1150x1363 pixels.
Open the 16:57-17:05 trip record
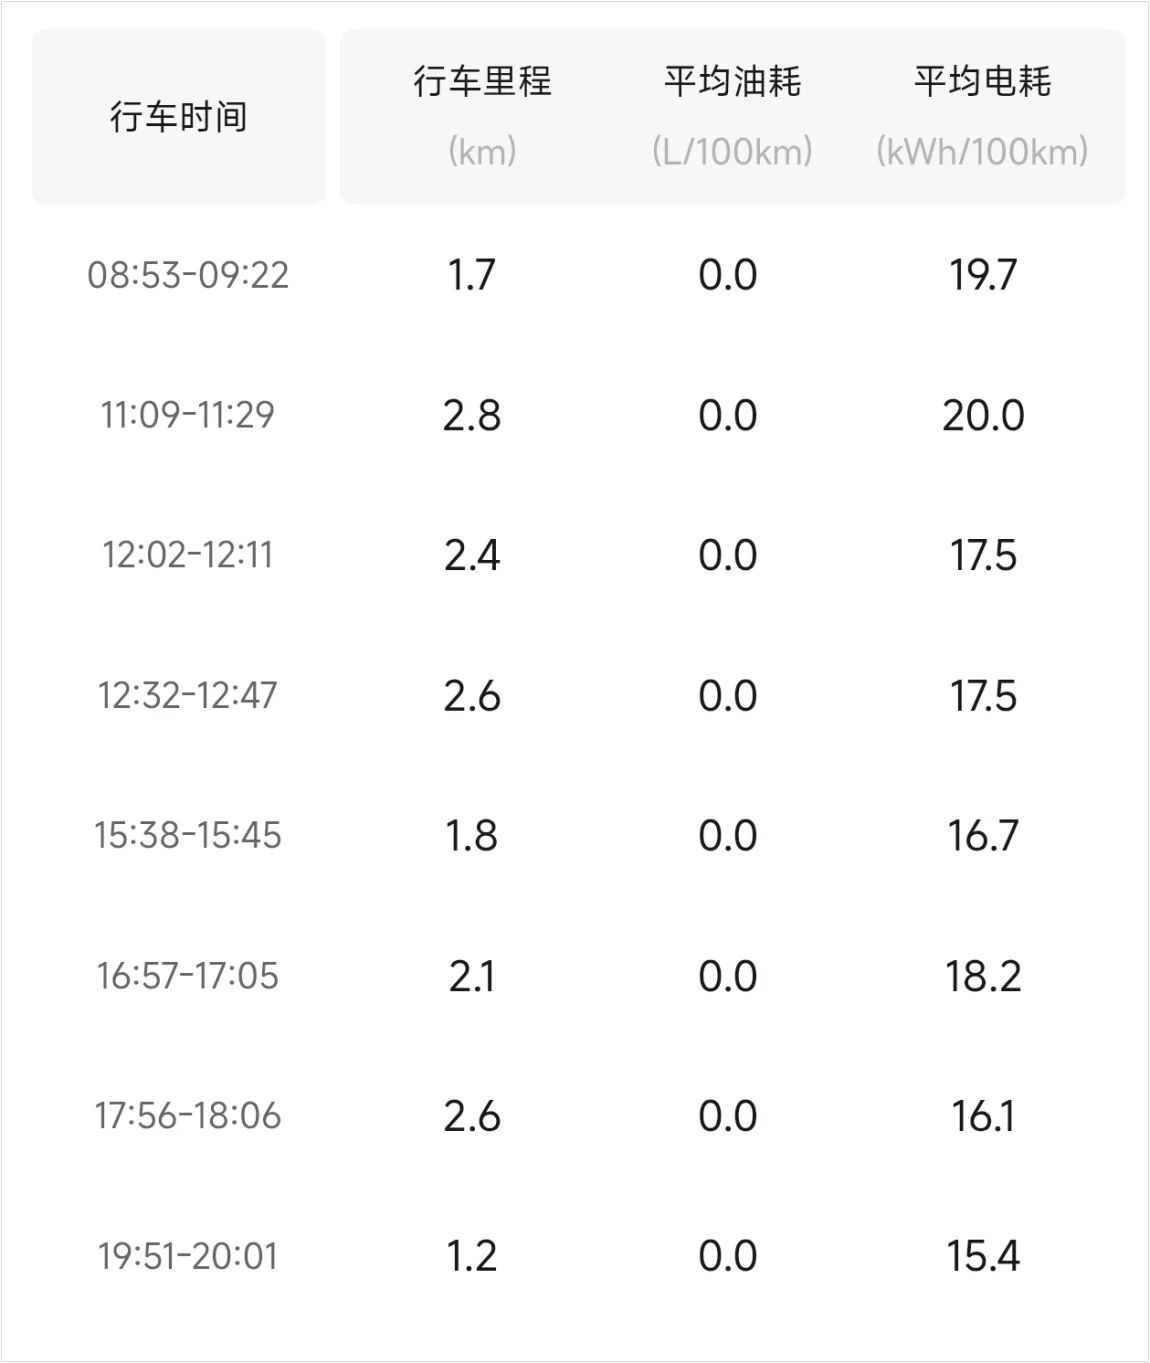click(188, 975)
